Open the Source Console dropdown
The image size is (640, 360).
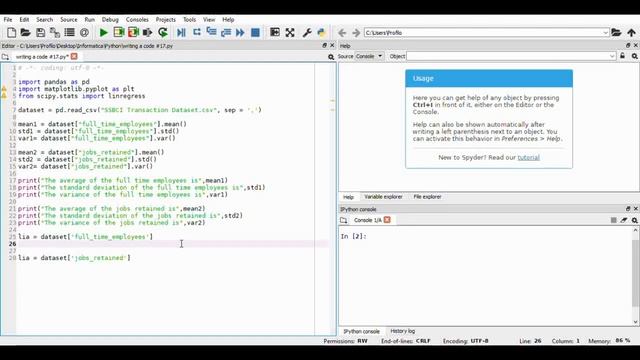pyautogui.click(x=369, y=56)
